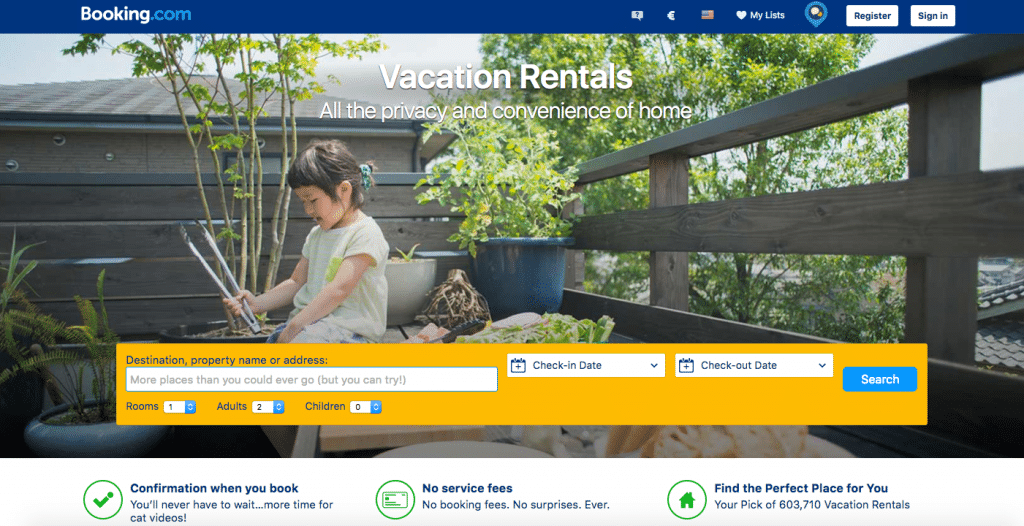
Task: Open the Children number selector
Action: pos(366,407)
